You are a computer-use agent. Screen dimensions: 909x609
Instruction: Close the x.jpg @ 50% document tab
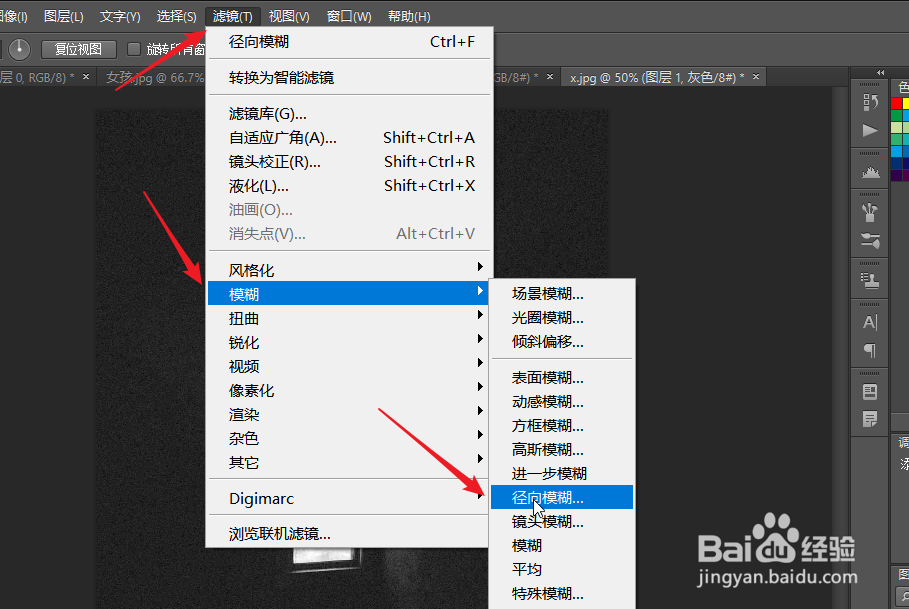[x=756, y=76]
